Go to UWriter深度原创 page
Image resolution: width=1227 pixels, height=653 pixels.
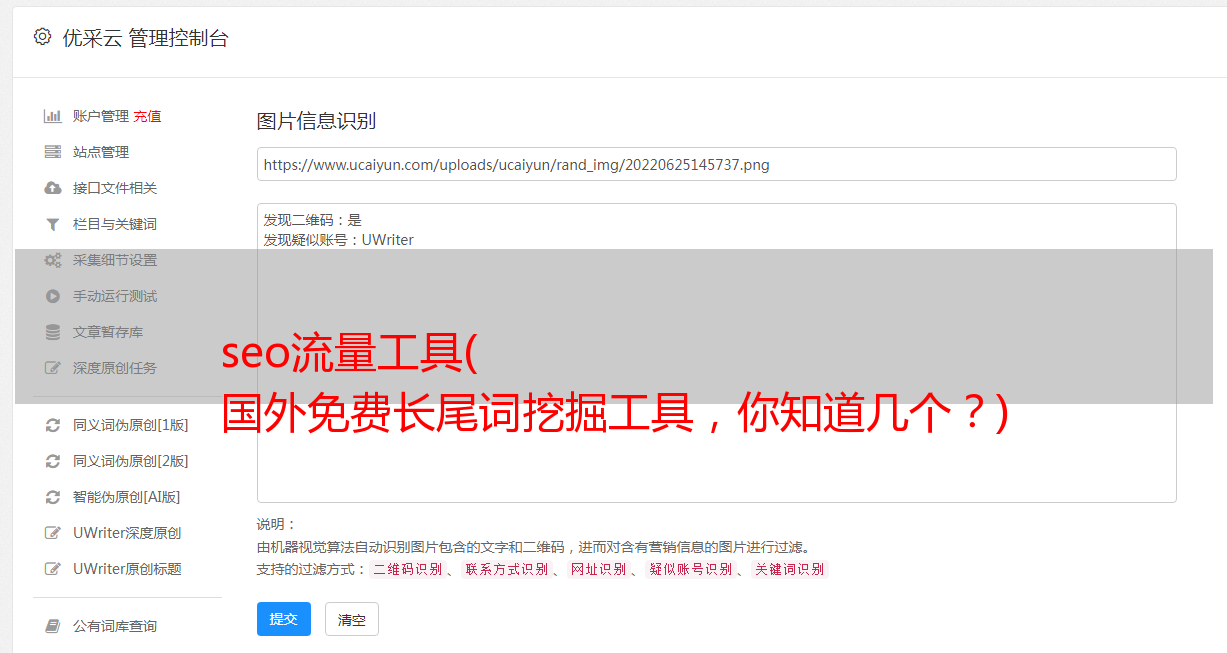click(x=127, y=533)
